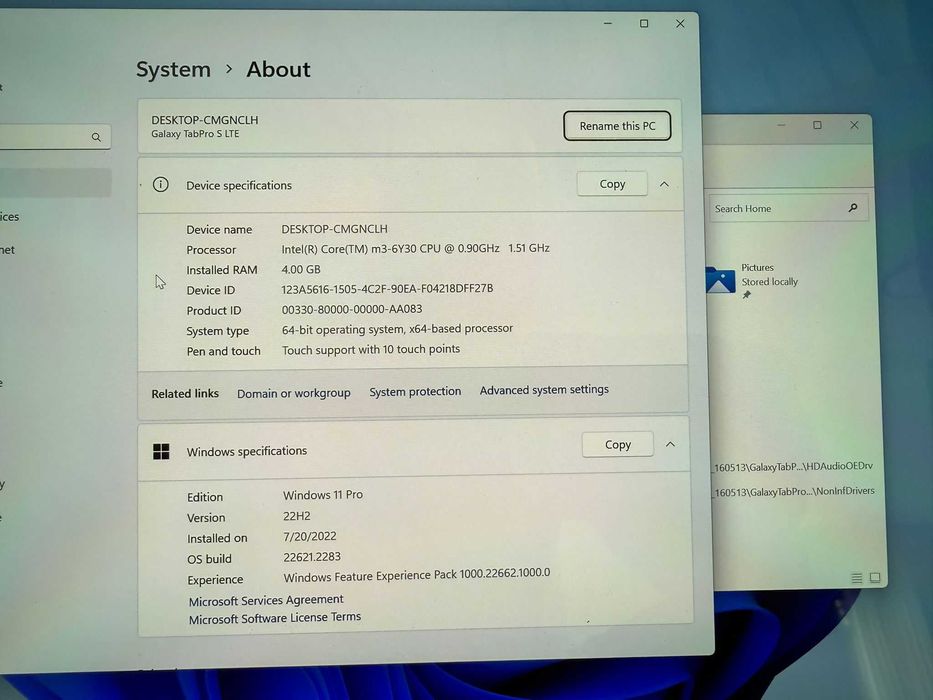Select the Device ID value text
Viewport: 933px width, 700px height.
387,289
